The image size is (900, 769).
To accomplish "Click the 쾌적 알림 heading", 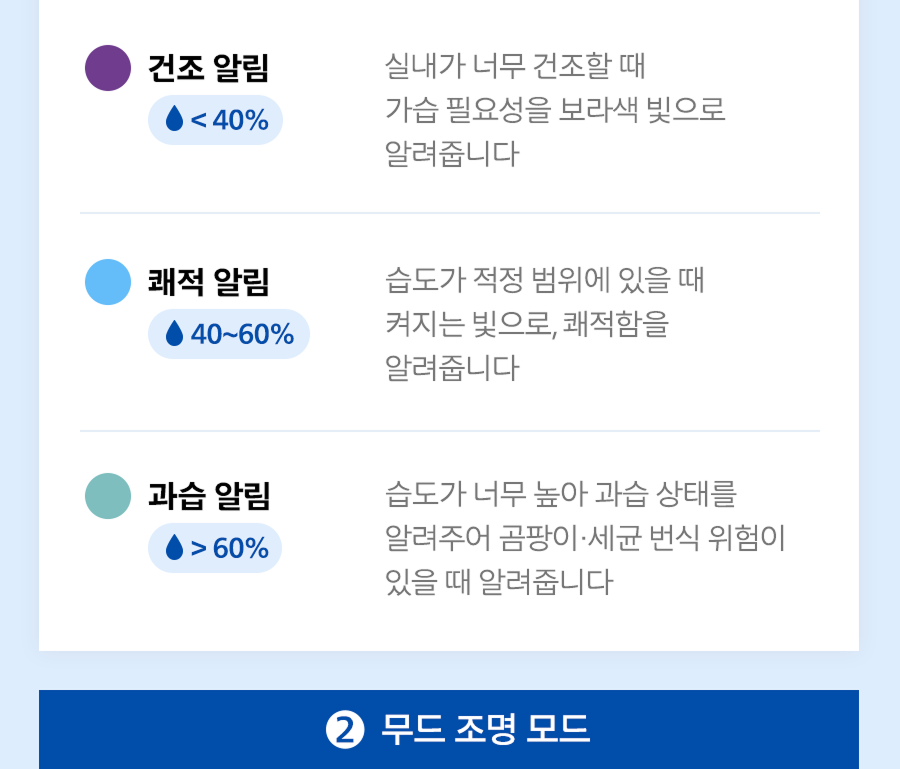I will point(209,282).
